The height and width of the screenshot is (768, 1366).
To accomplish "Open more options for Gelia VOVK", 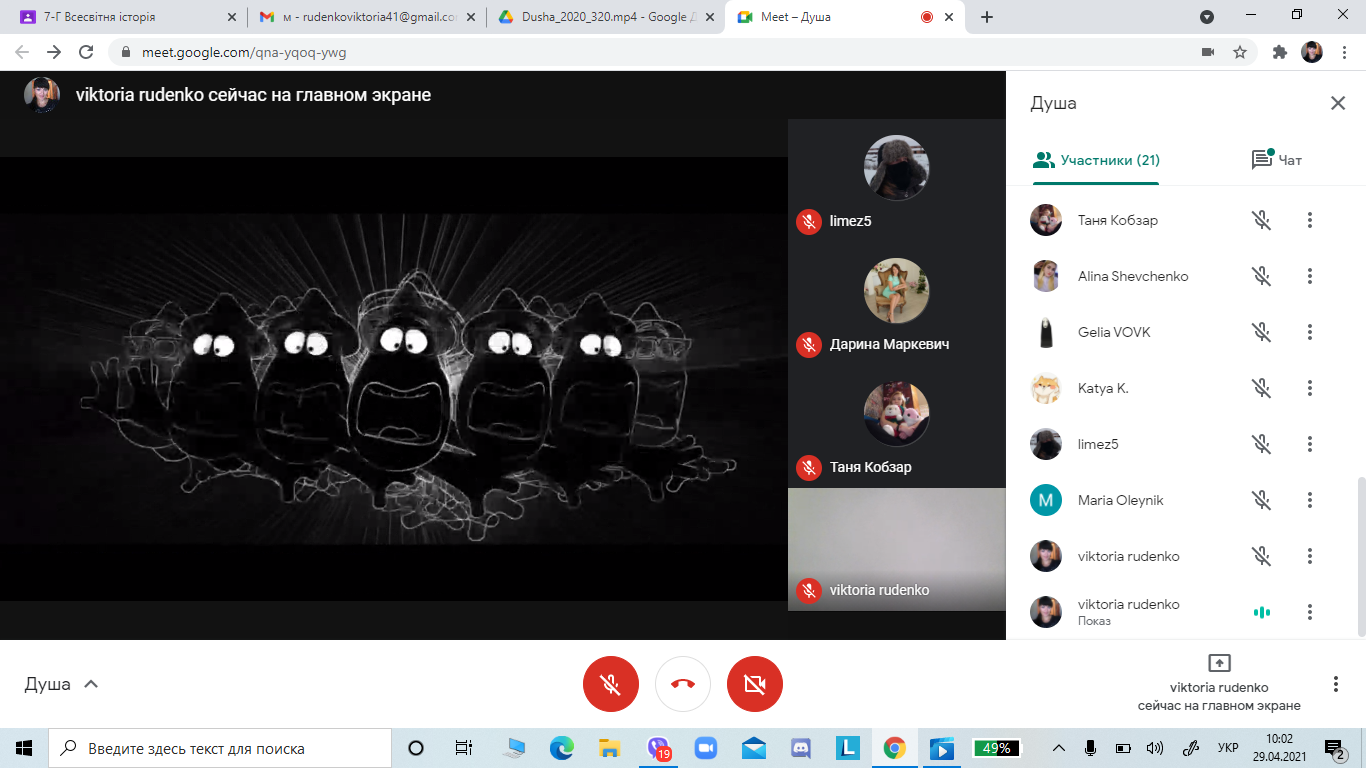I will click(x=1310, y=332).
